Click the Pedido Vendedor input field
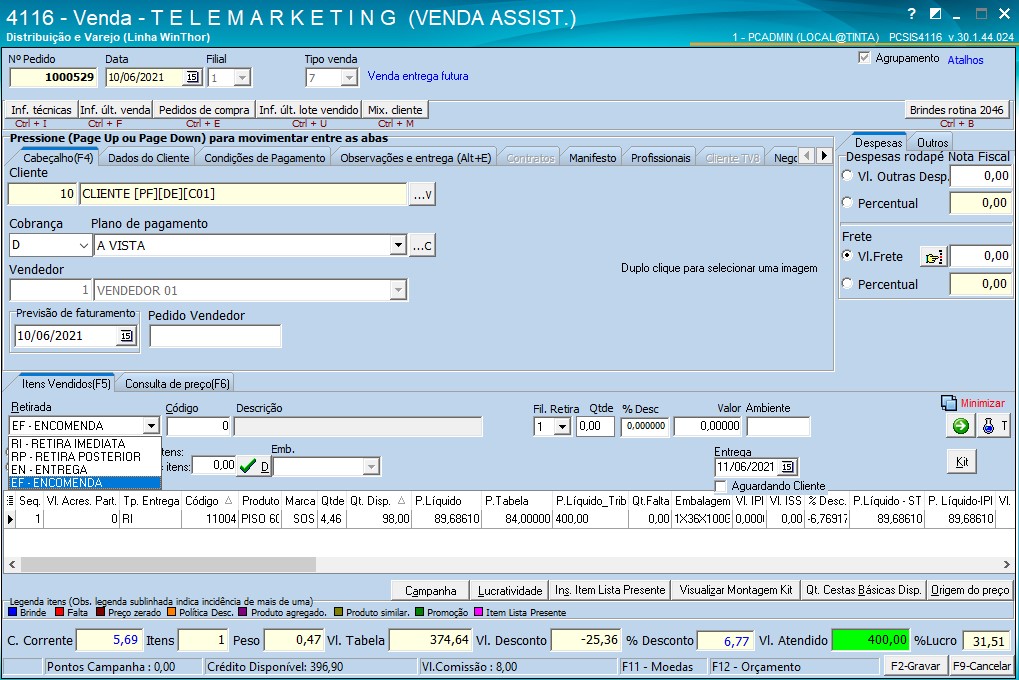The image size is (1019, 680). (x=215, y=336)
